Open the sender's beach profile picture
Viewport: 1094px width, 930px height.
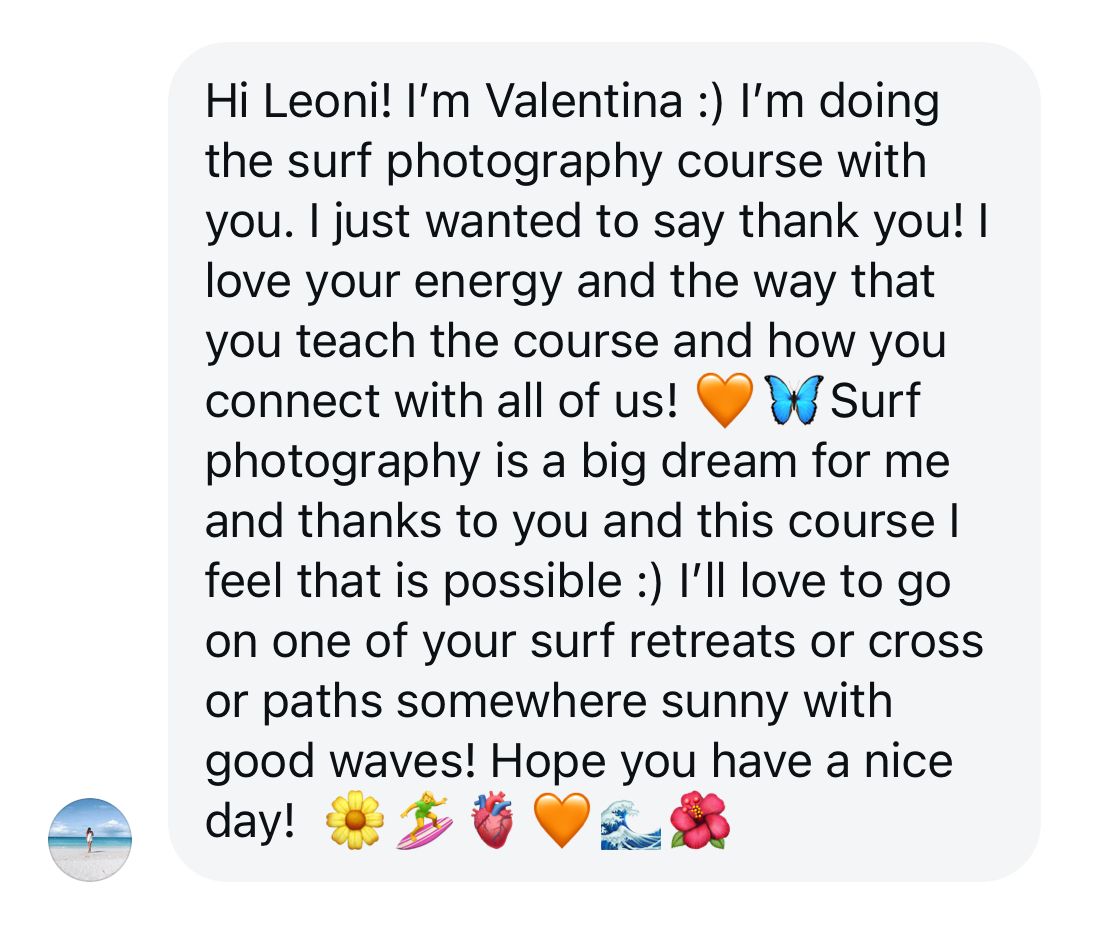coord(90,839)
